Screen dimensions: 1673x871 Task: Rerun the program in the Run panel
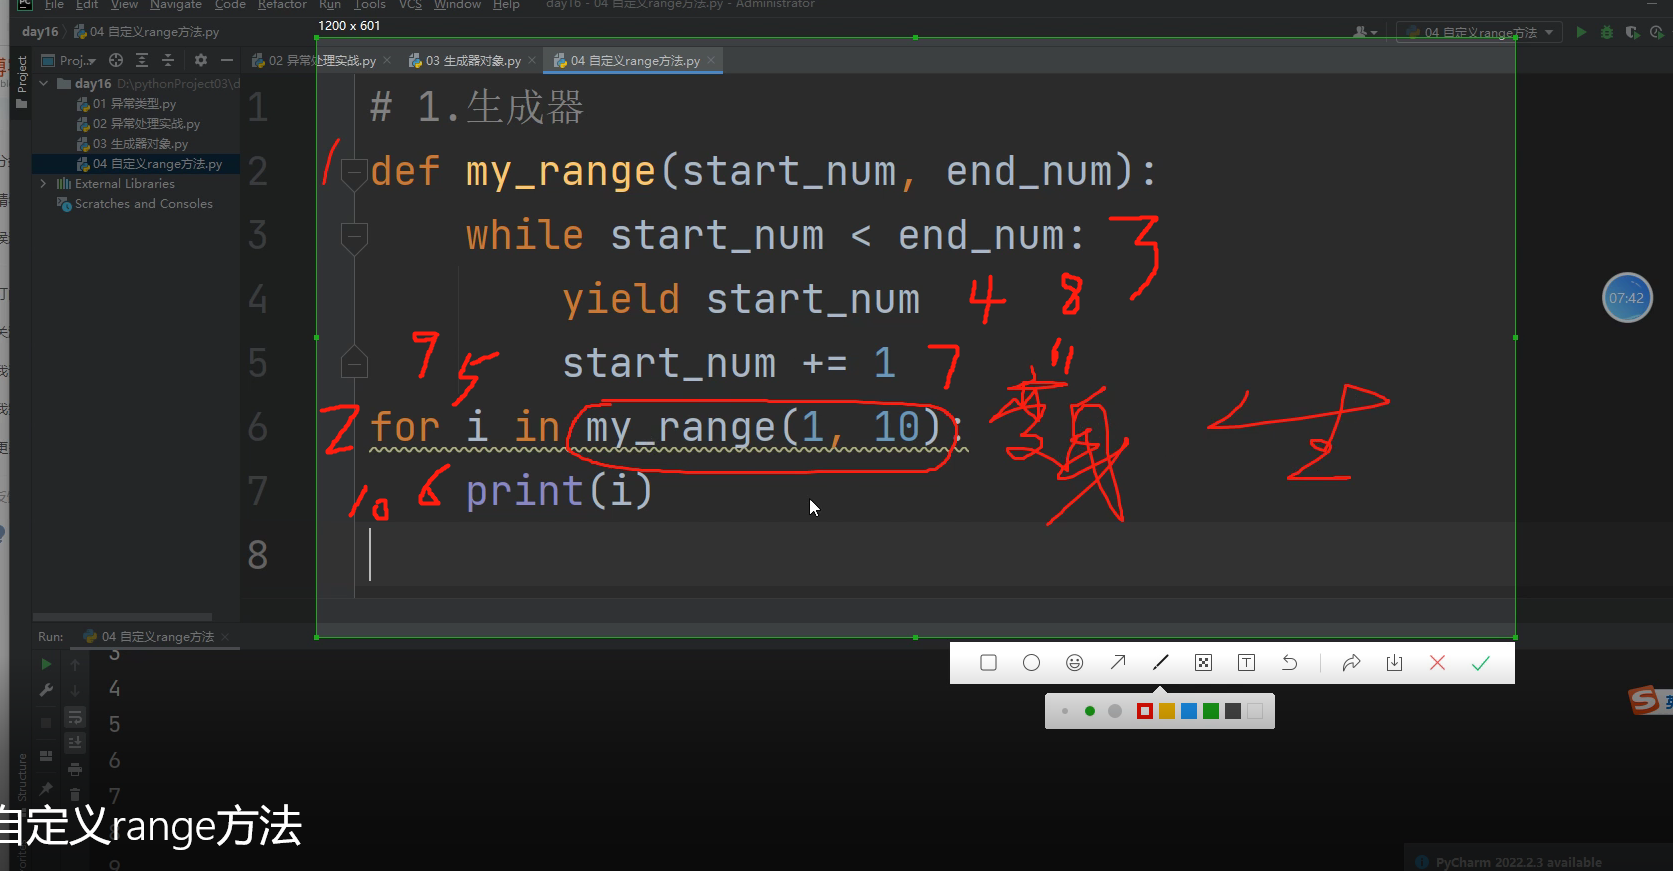click(46, 664)
